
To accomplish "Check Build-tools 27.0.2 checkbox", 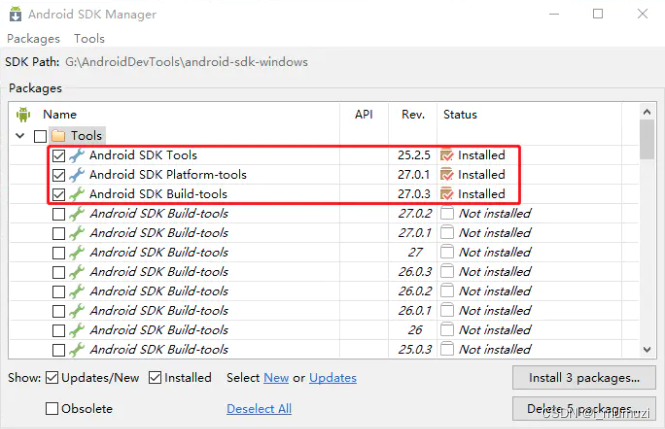I will click(59, 214).
